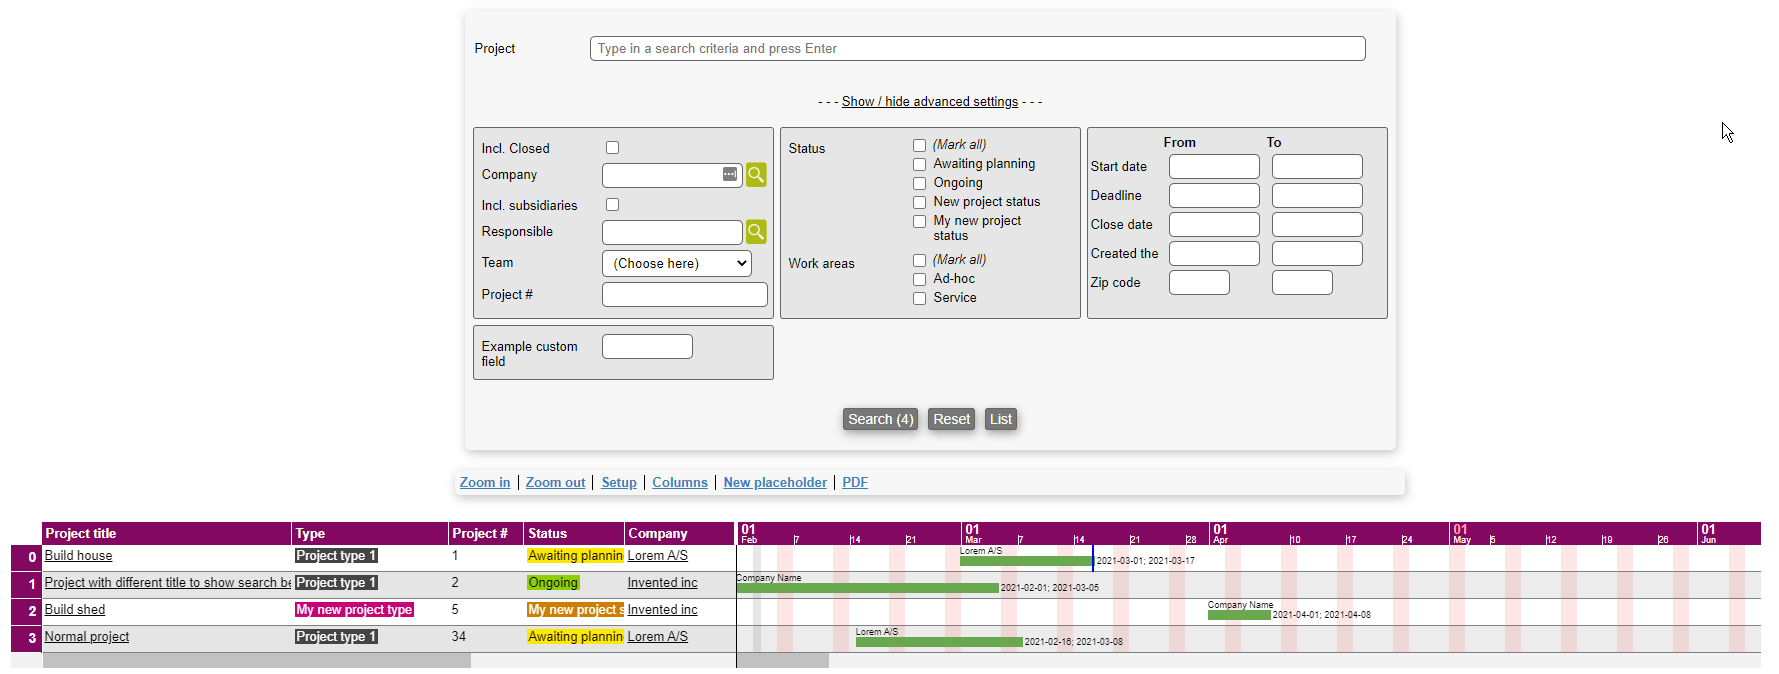Screen dimensions: 1779x674
Task: Click the Build house Gantt bar
Action: coord(1025,561)
